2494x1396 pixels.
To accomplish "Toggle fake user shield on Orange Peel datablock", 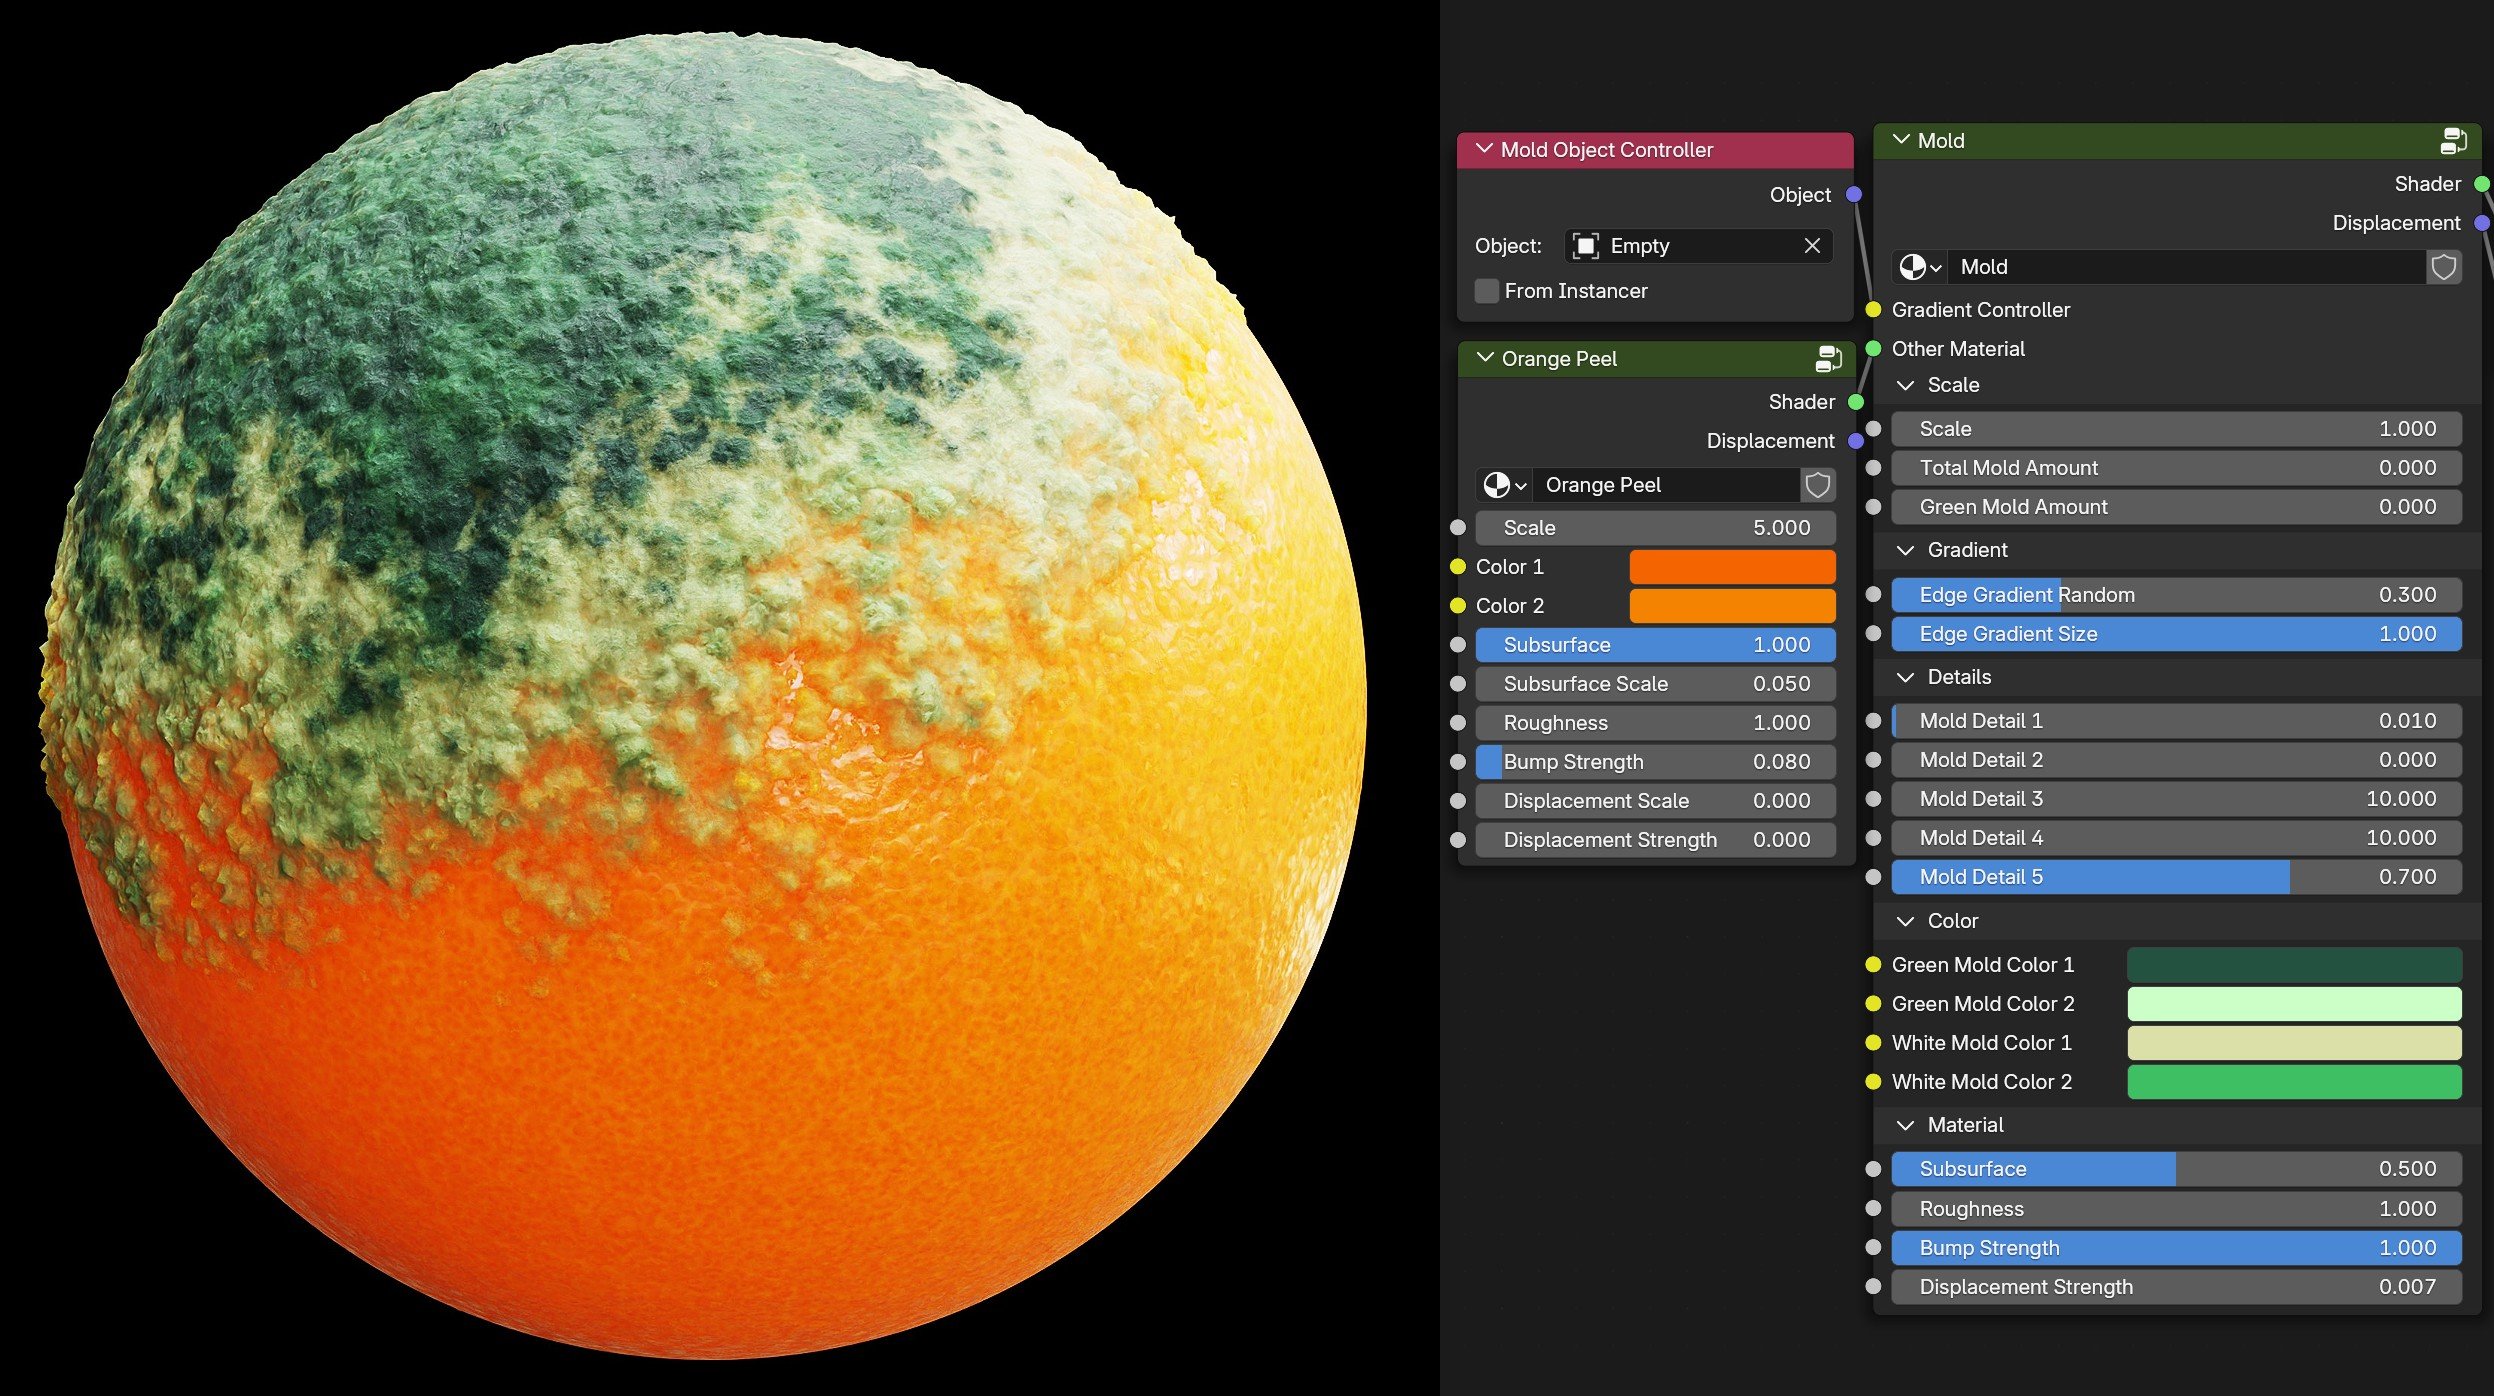I will coord(1817,485).
